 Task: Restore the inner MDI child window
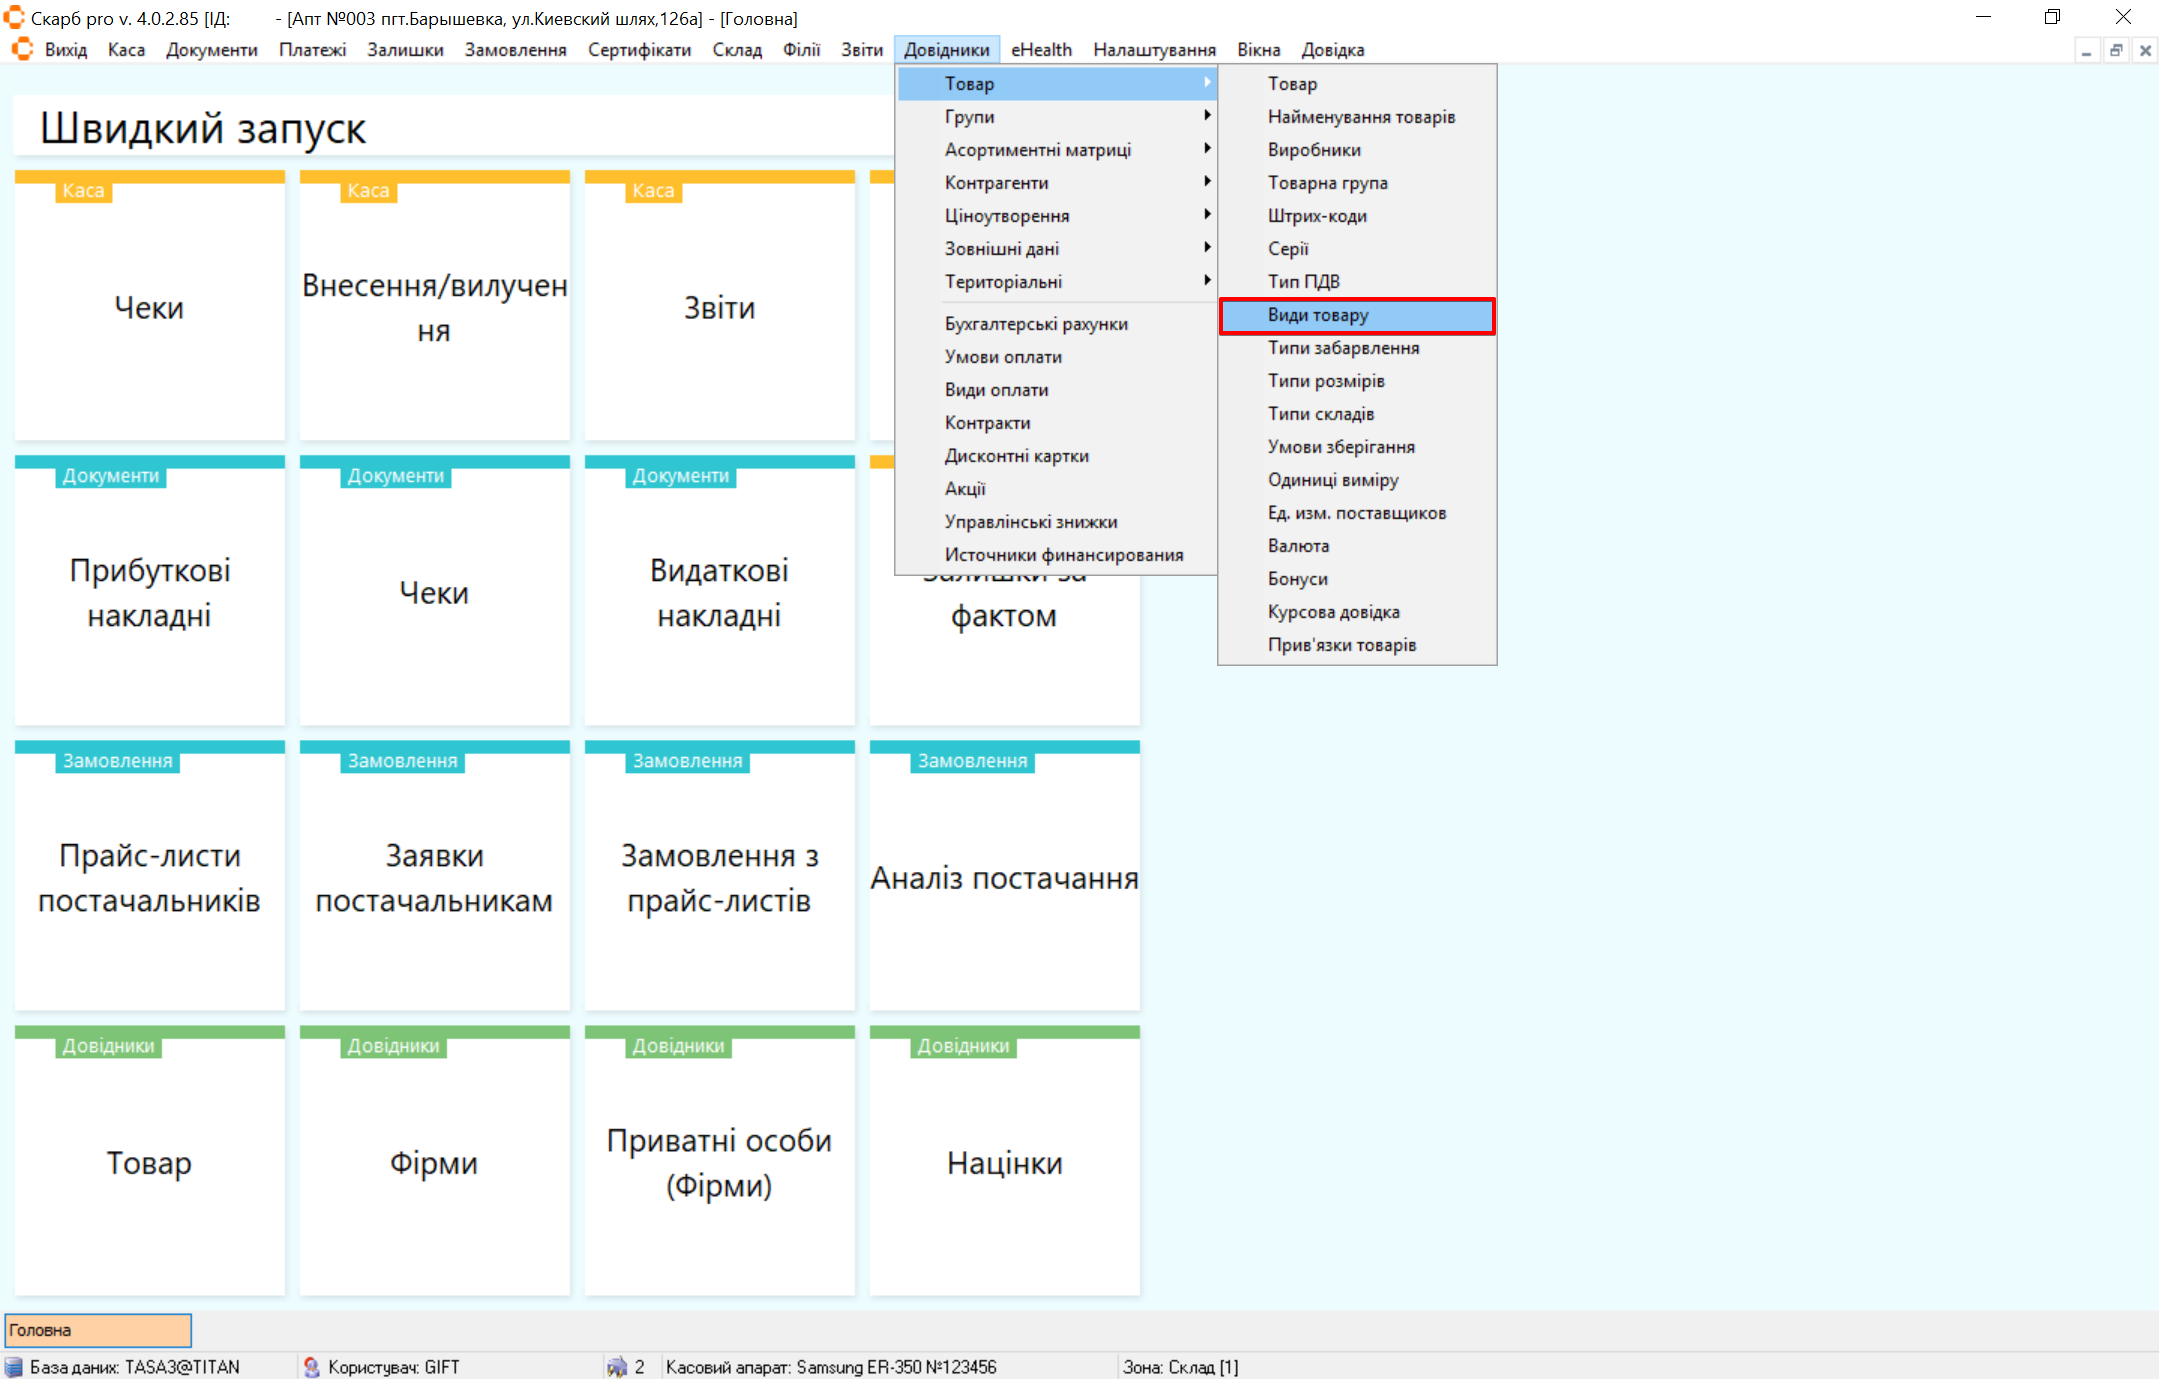point(2116,50)
